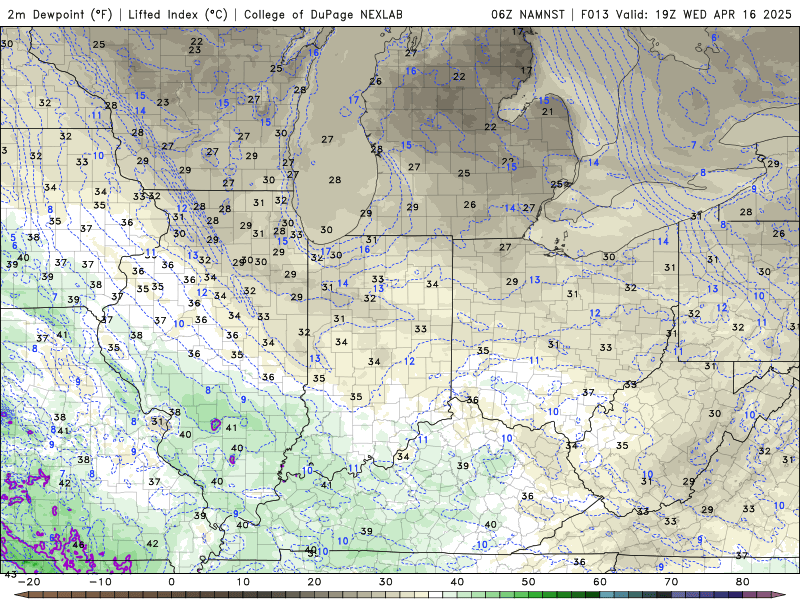The height and width of the screenshot is (600, 800).
Task: Click the "06Z NAMNST" model run label
Action: (x=528, y=14)
